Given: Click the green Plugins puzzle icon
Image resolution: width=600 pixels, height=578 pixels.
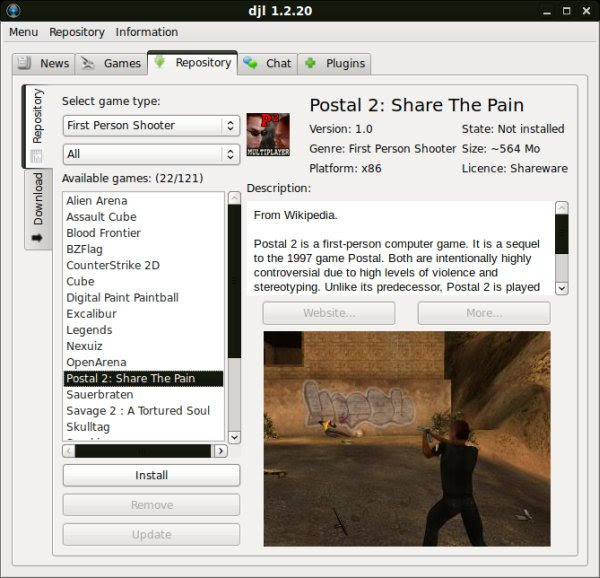Looking at the screenshot, I should [310, 63].
